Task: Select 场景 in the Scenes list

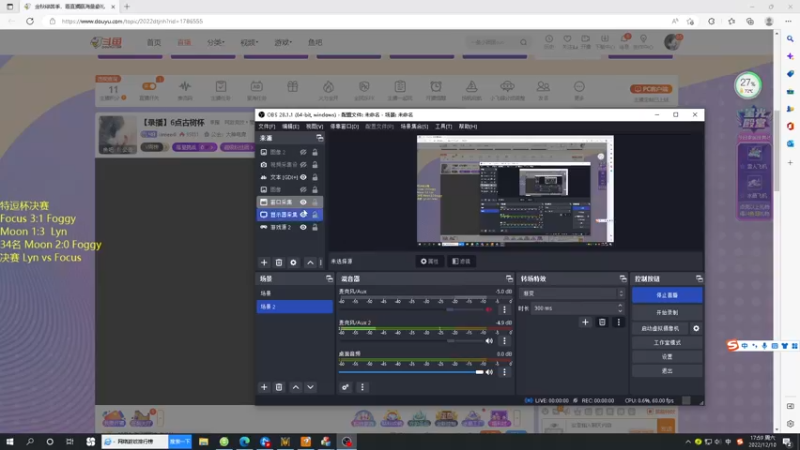Action: tap(294, 293)
